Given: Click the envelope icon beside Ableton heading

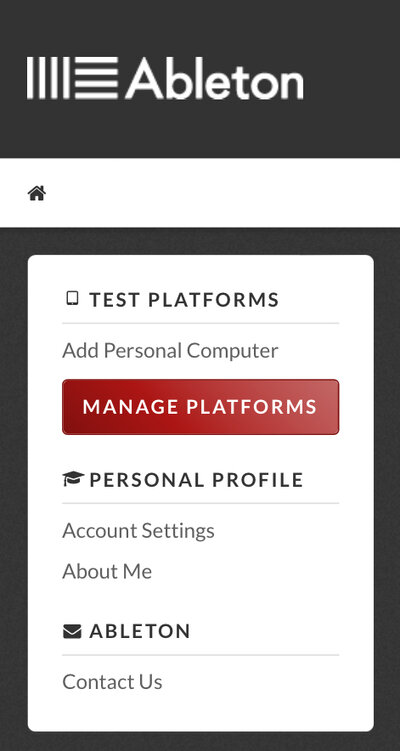Looking at the screenshot, I should coord(72,631).
